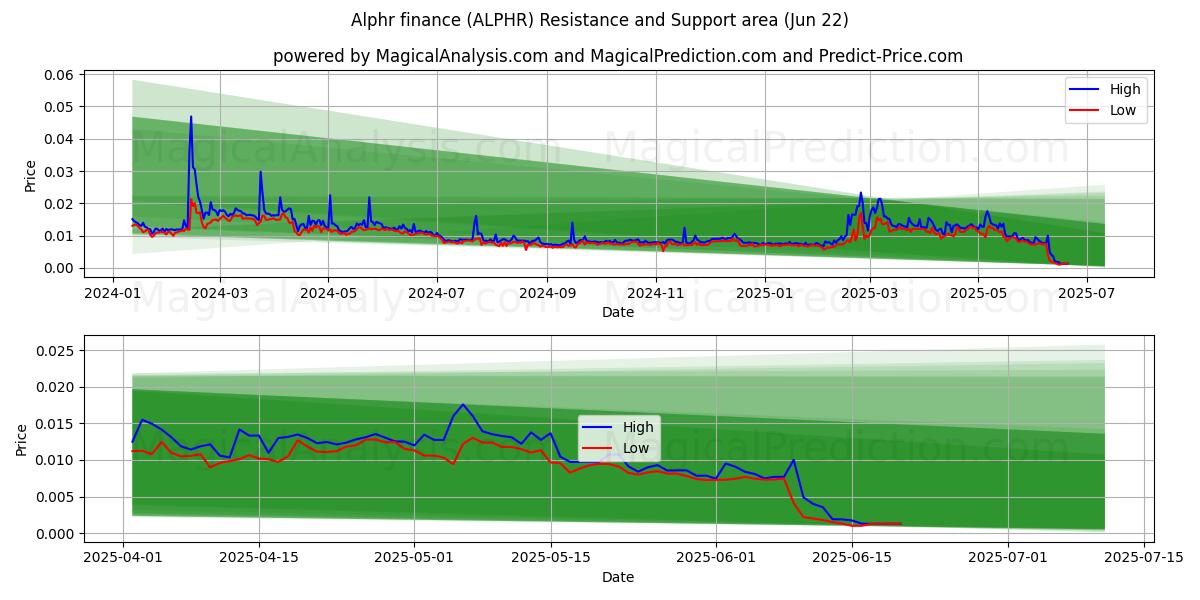The image size is (1200, 600).
Task: Click the top chart's 'Price' axis label
Action: pos(30,175)
